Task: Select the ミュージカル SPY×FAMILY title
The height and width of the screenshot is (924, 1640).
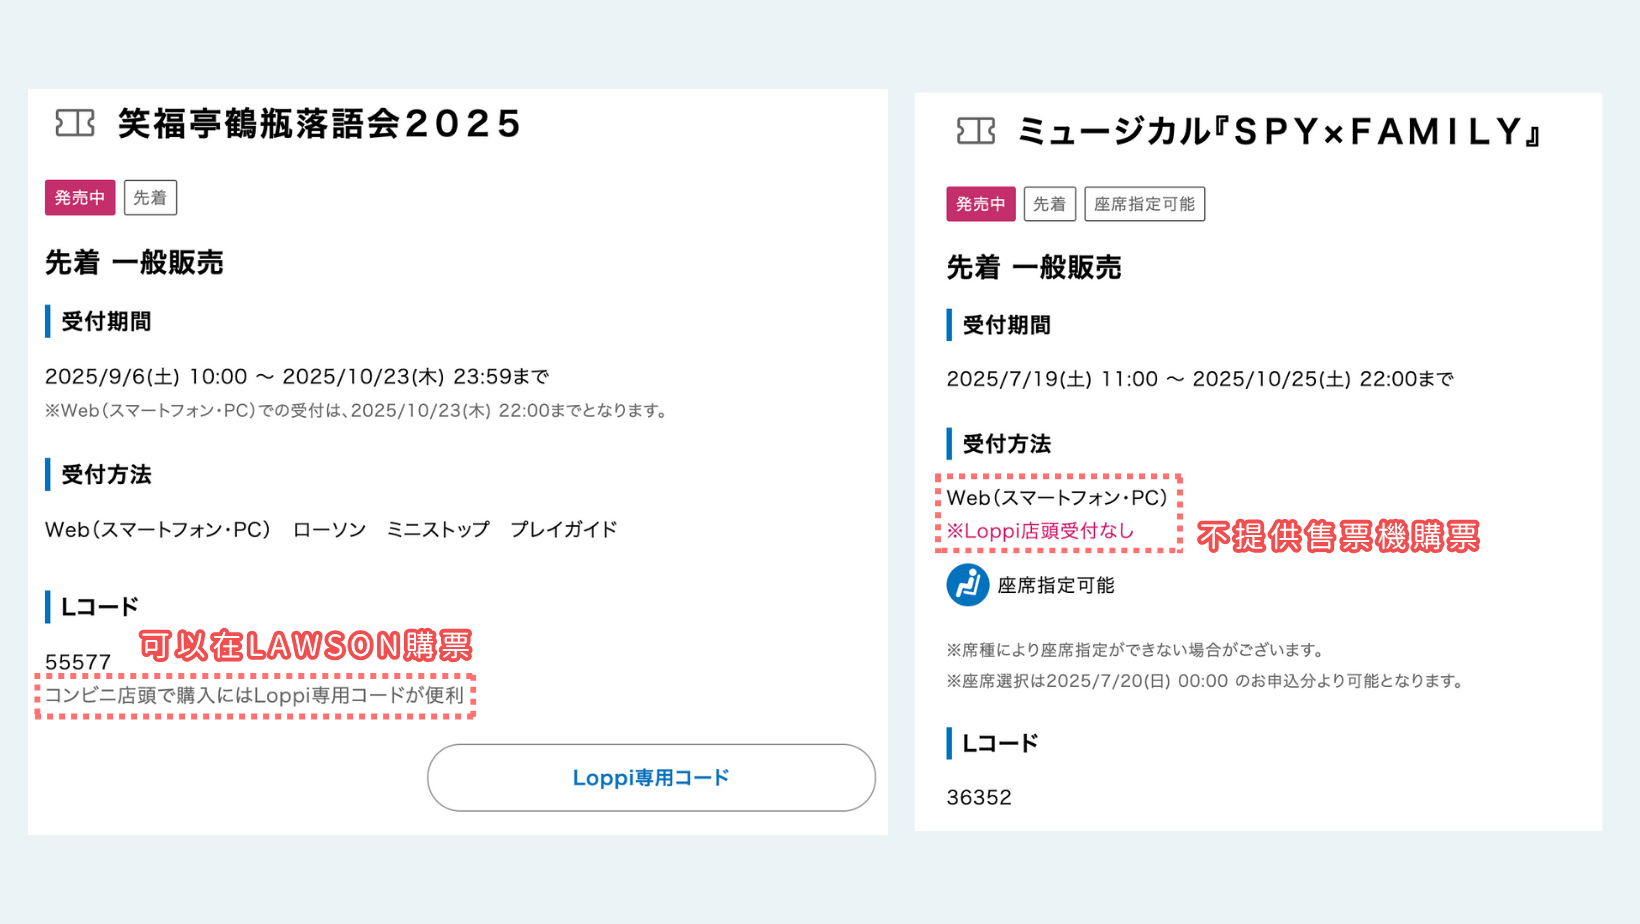Action: (1280, 132)
